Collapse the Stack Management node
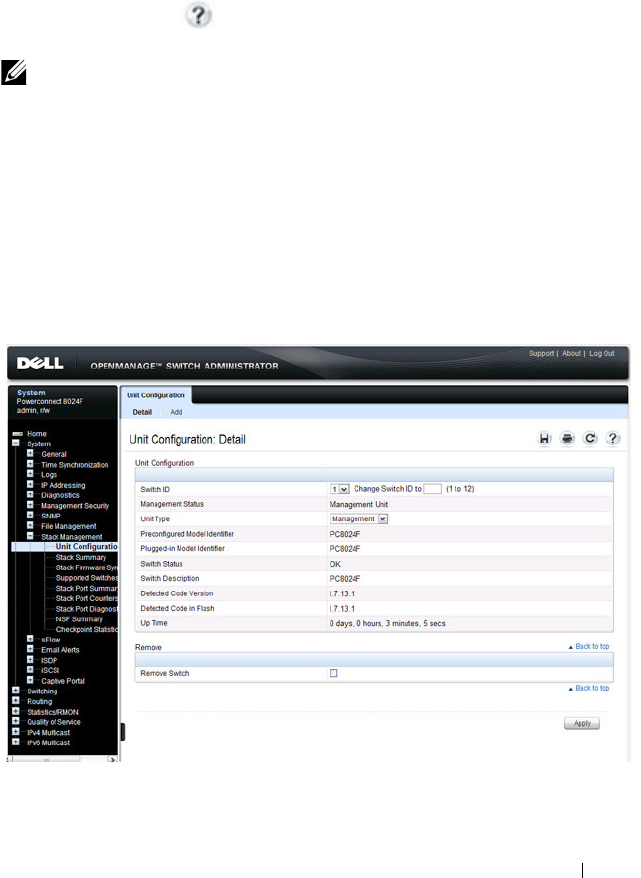 pyautogui.click(x=30, y=536)
